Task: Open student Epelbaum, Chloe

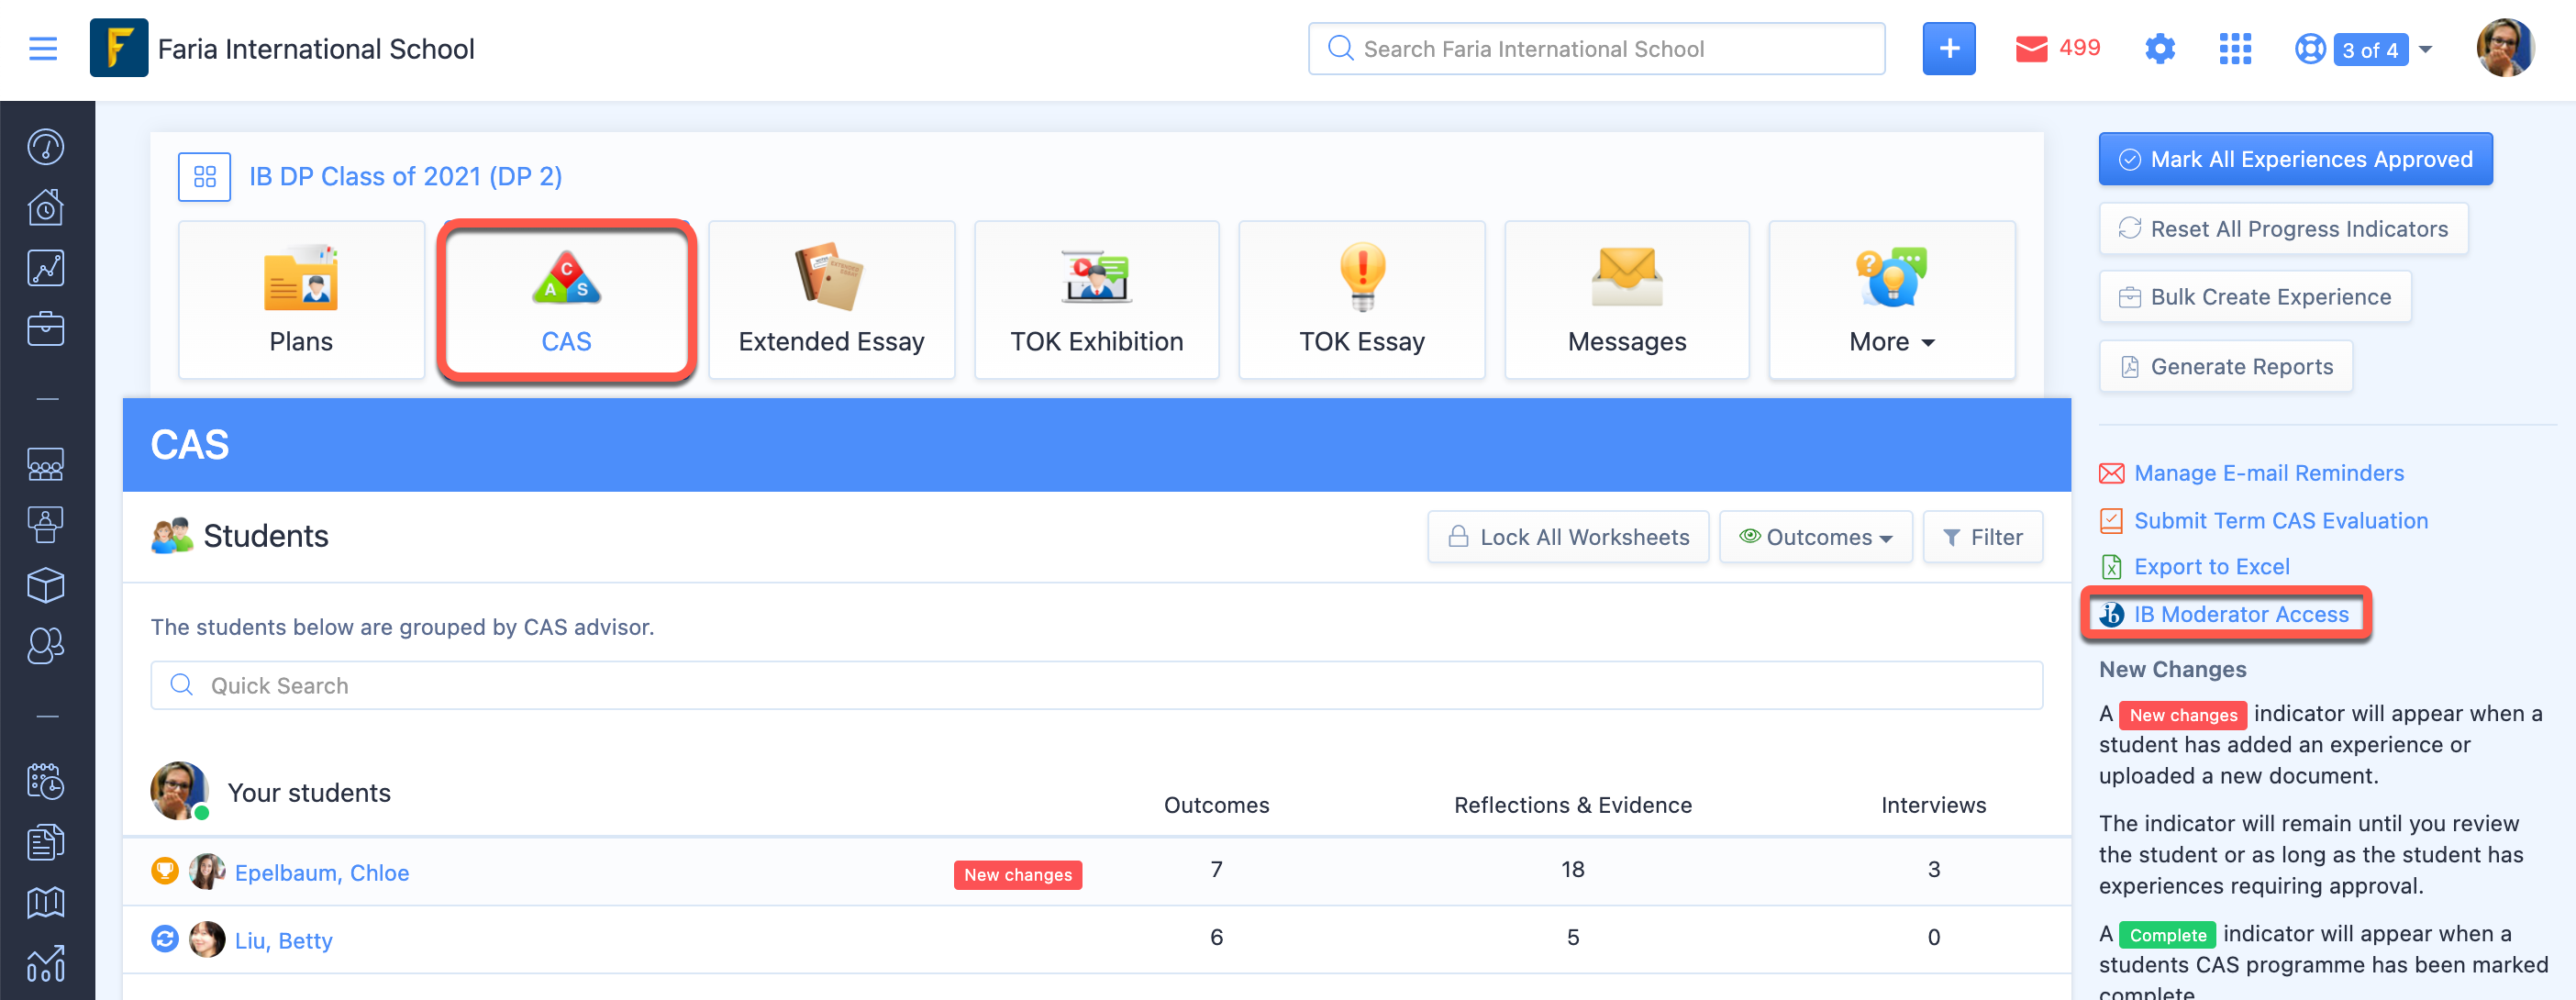Action: click(x=321, y=872)
